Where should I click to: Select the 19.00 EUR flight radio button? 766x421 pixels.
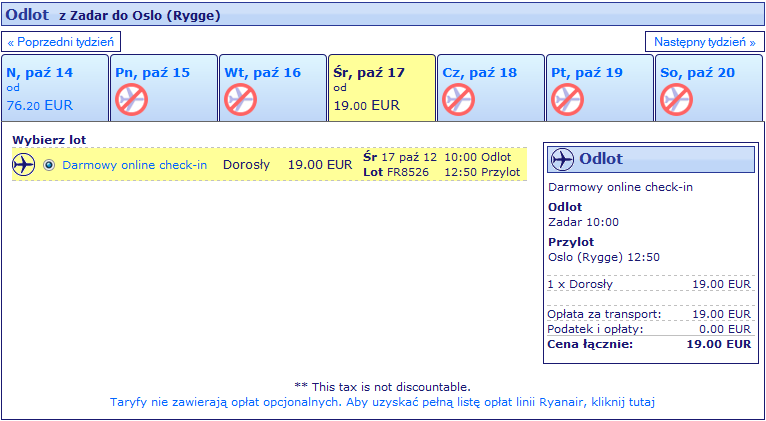pos(49,165)
